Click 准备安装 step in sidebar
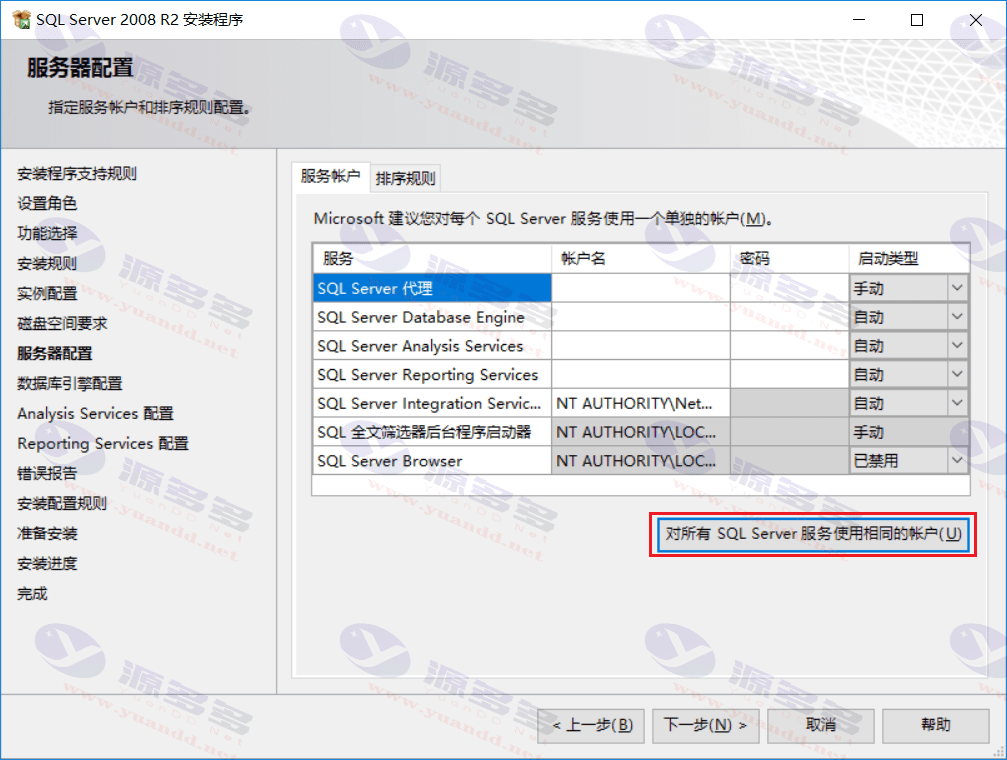 pos(47,533)
